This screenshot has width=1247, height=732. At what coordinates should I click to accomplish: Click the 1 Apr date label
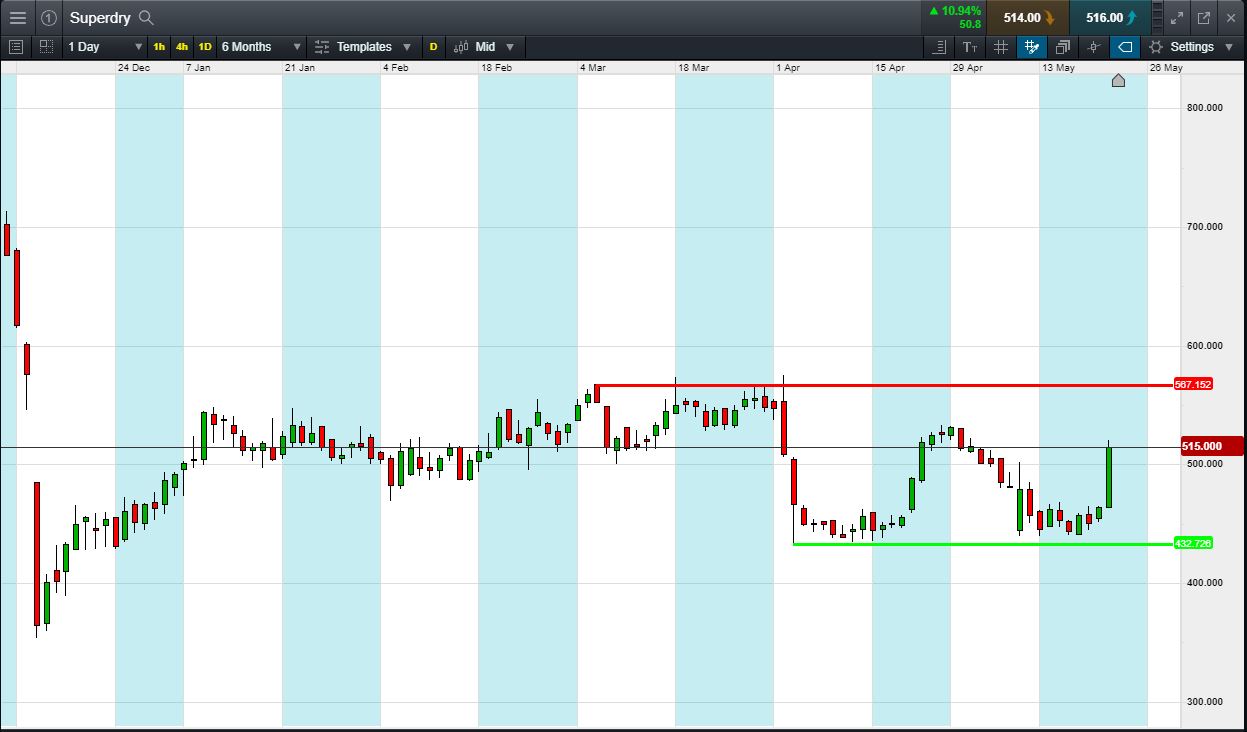tap(789, 67)
